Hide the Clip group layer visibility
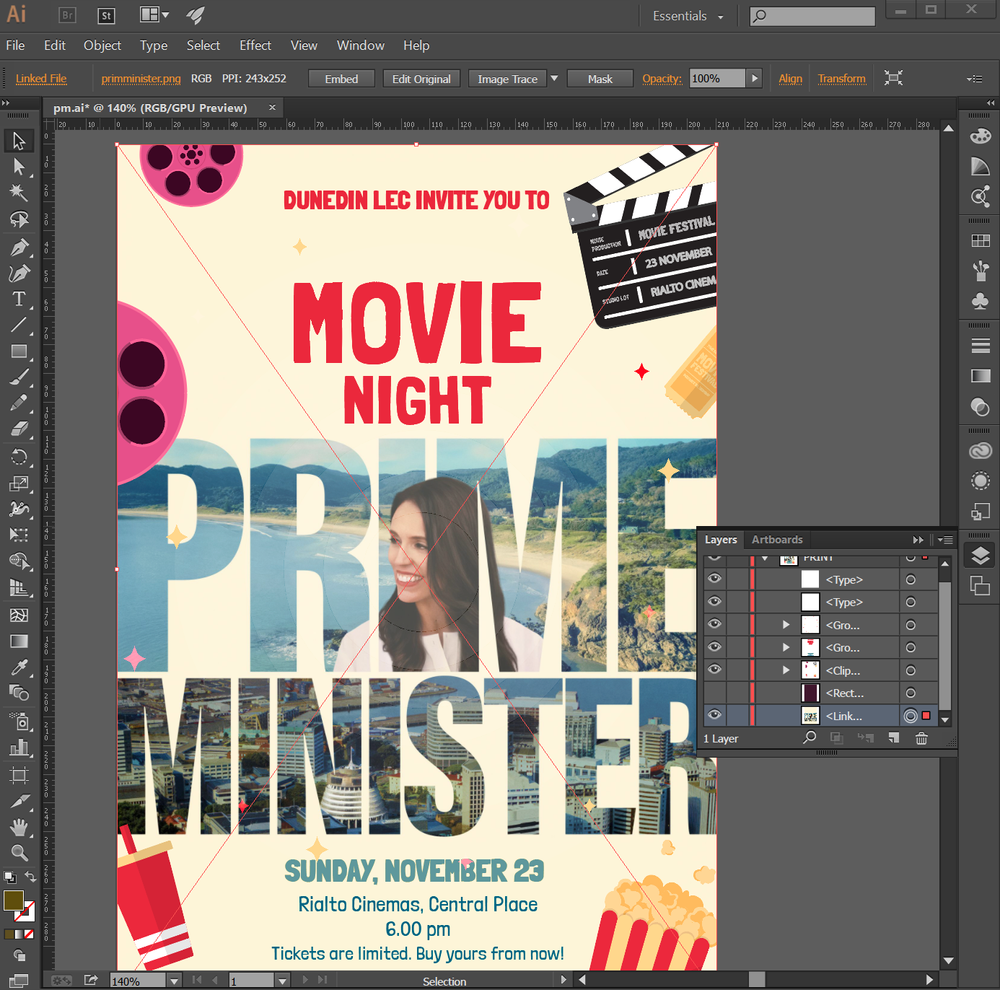This screenshot has height=990, width=1000. coord(714,670)
